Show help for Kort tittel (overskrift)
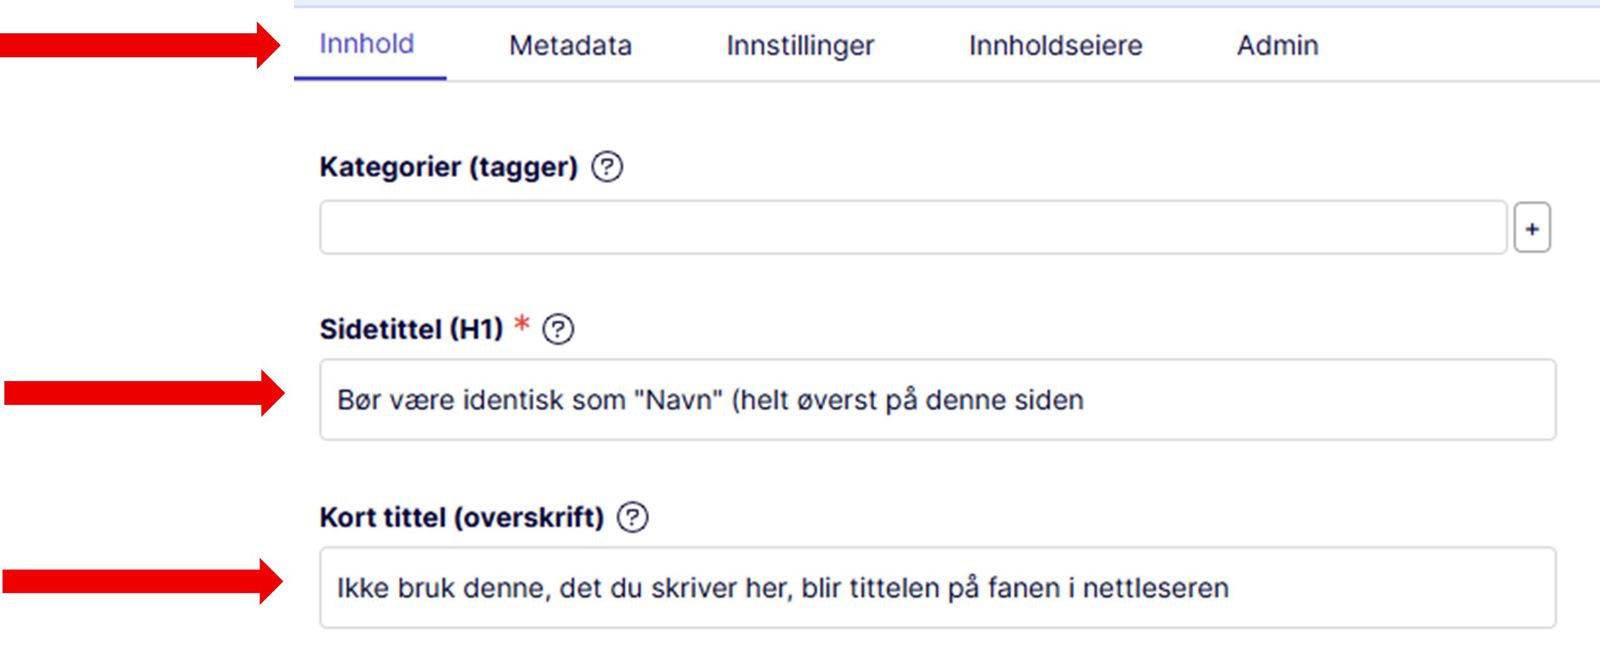1600x663 pixels. click(632, 517)
